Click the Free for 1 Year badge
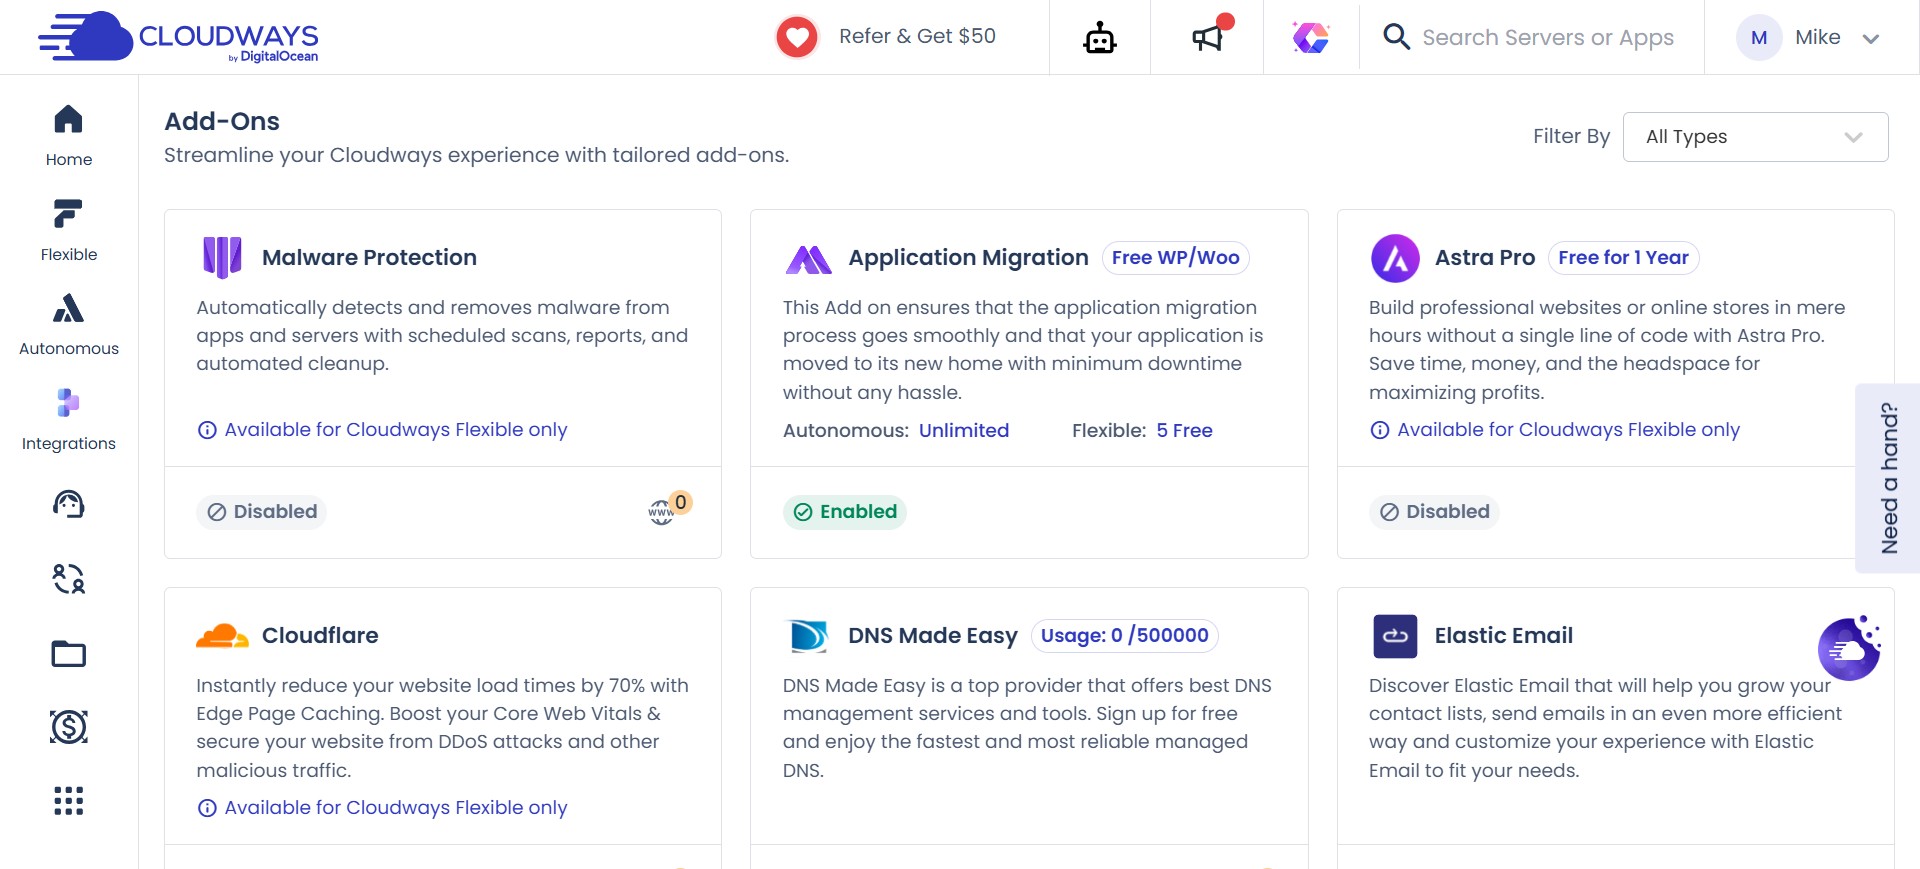This screenshot has width=1920, height=869. 1623,258
